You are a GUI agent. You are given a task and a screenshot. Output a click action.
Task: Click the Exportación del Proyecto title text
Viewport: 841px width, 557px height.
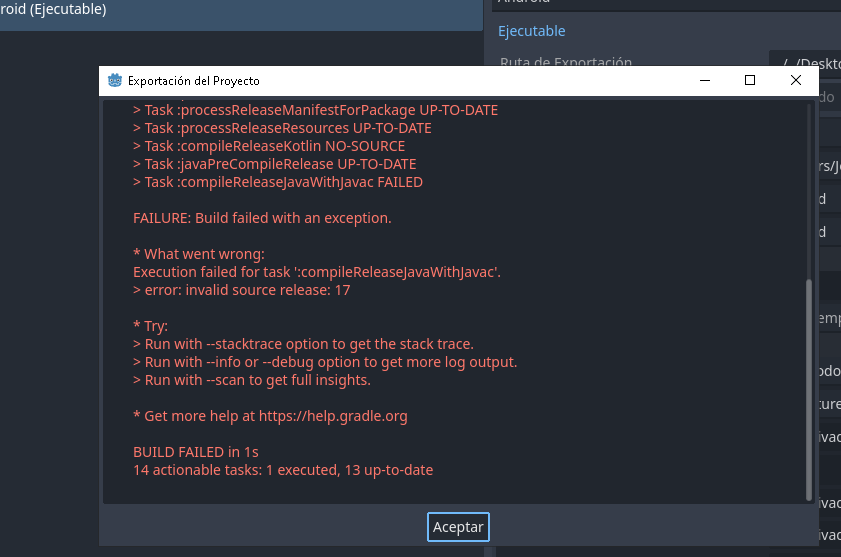click(193, 81)
